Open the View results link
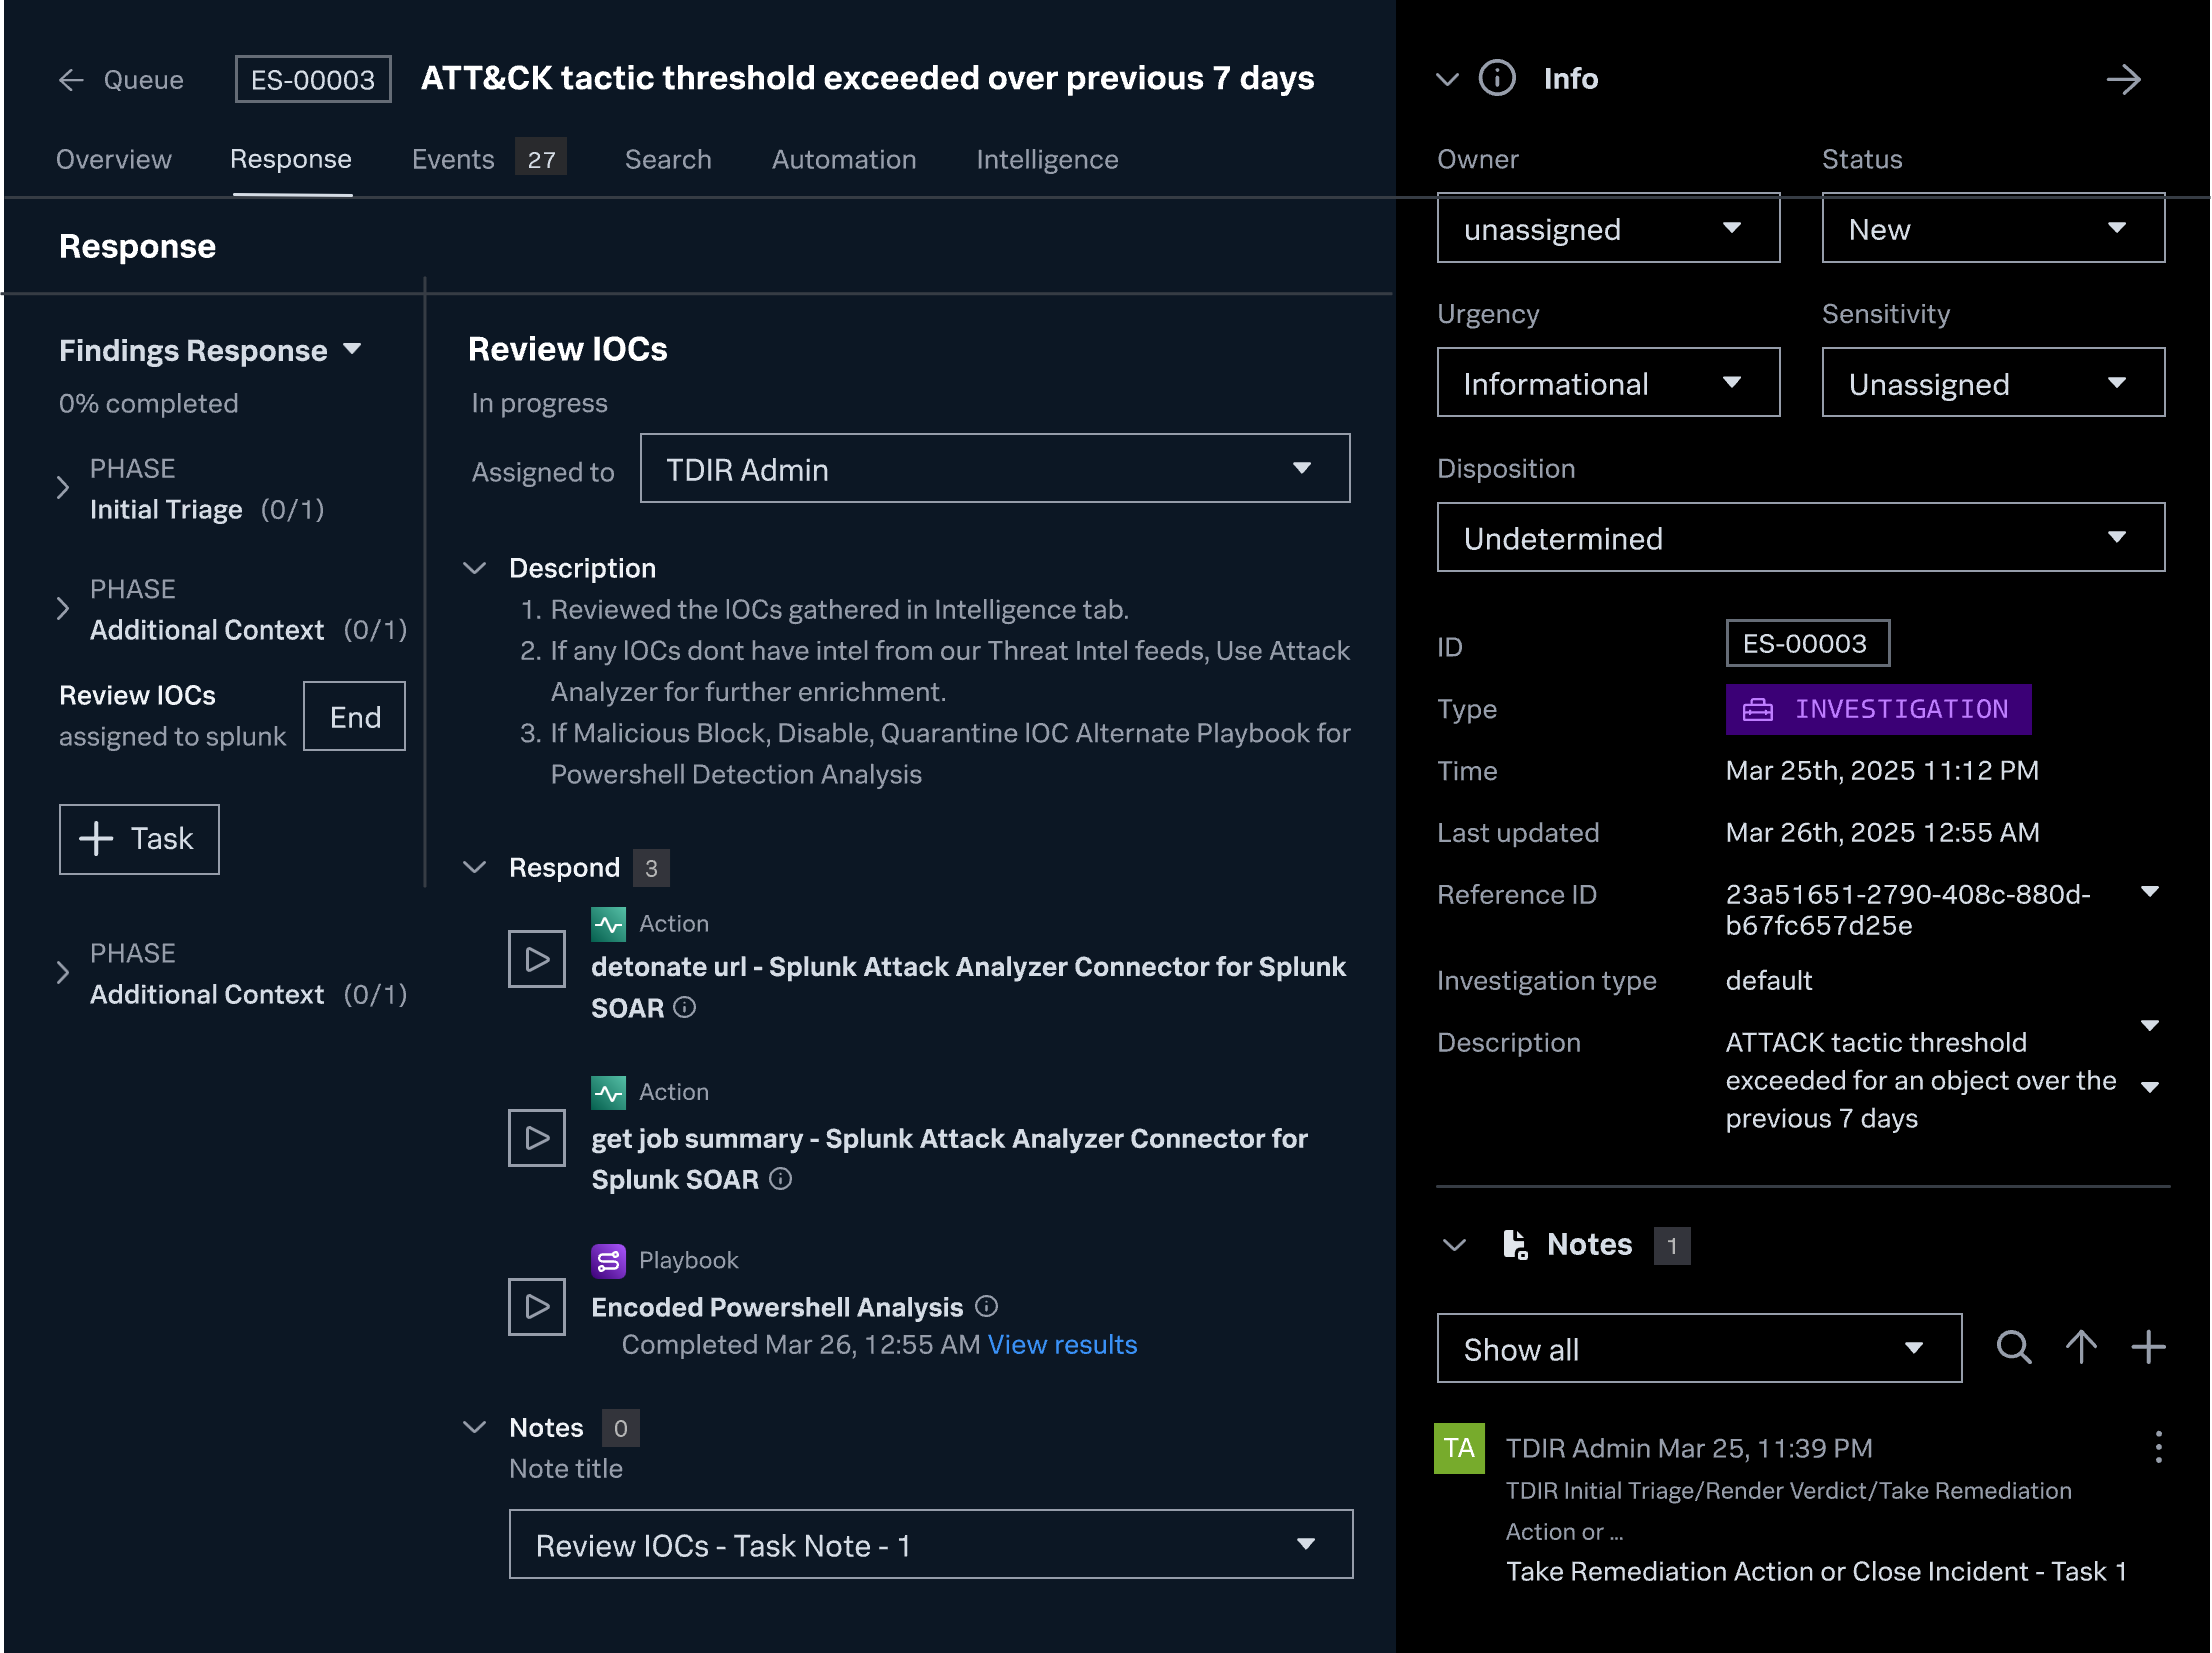 (1062, 1344)
